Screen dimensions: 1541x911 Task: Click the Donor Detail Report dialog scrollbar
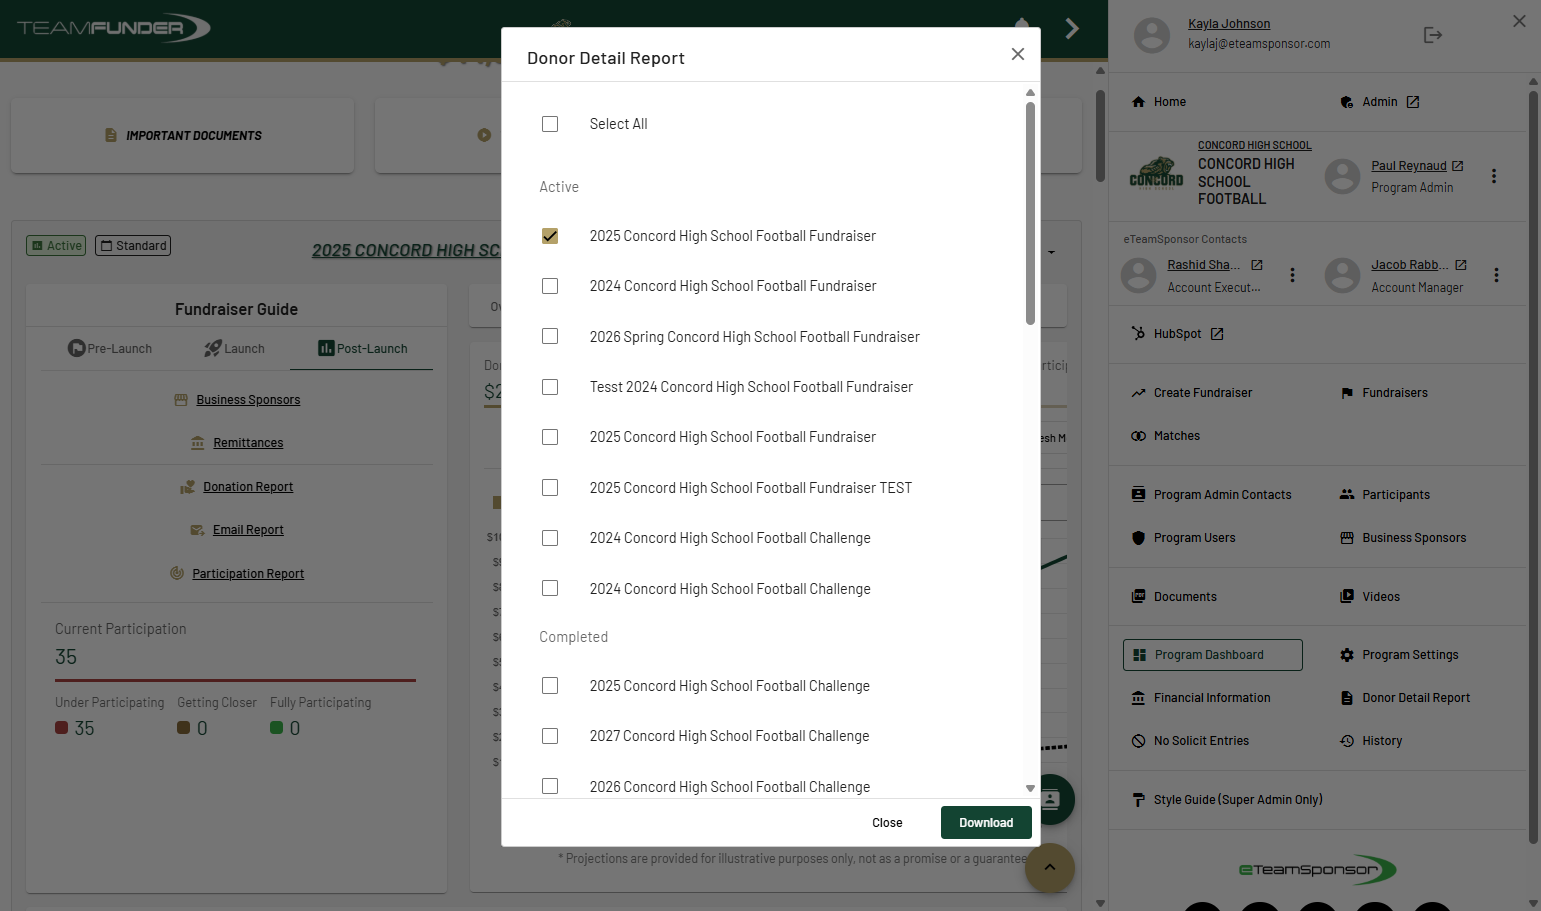(1030, 214)
